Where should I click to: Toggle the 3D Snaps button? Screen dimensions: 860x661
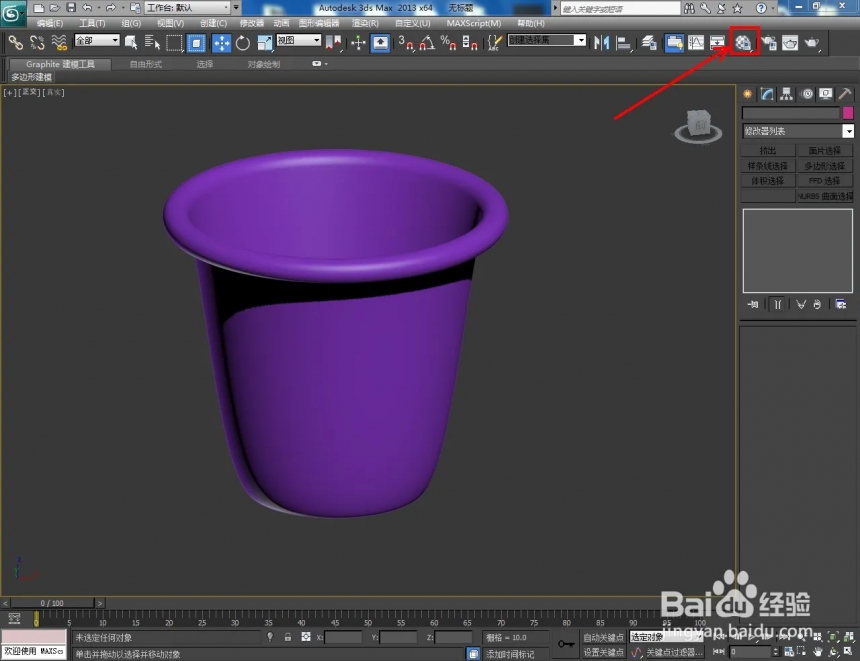tap(406, 42)
